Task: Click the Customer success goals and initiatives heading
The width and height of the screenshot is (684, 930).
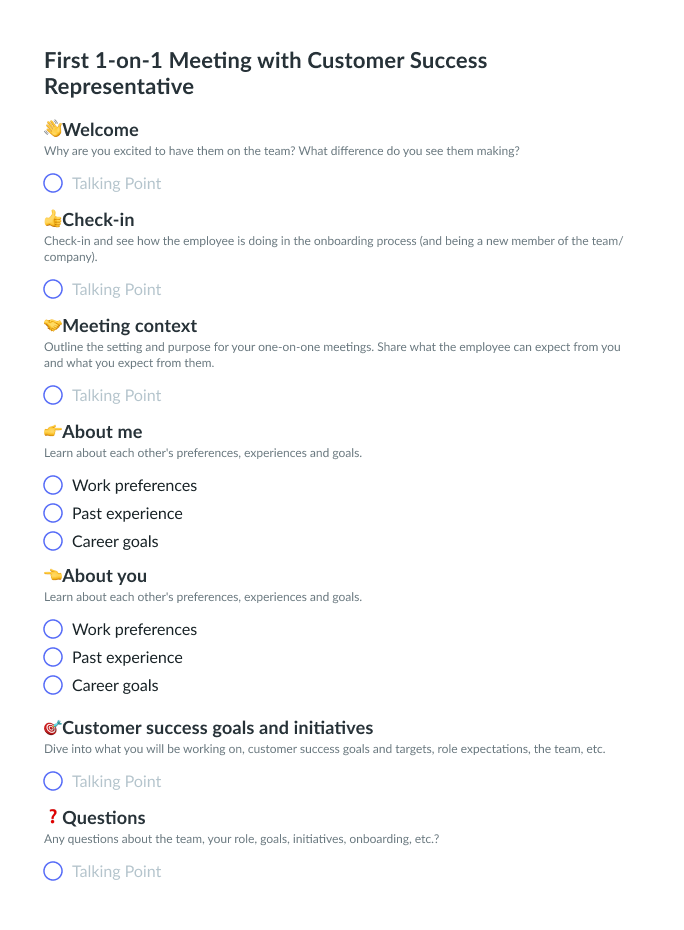Action: [218, 727]
